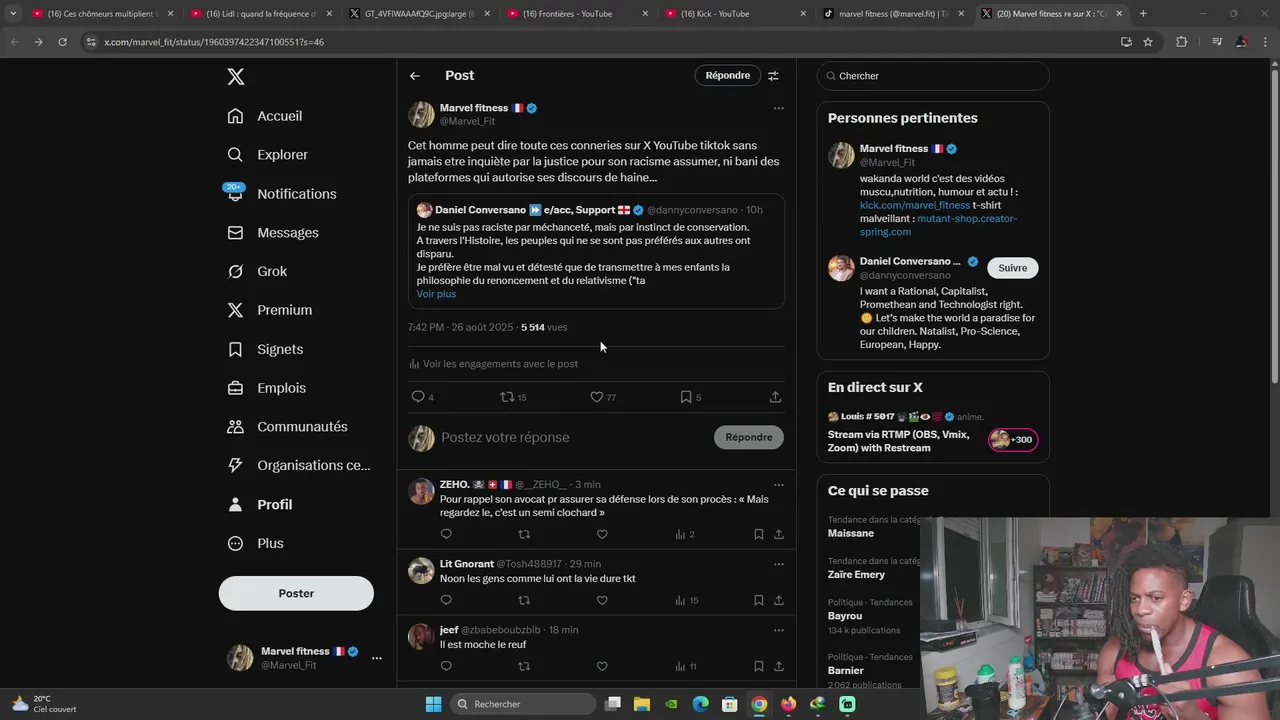The image size is (1280, 720).
Task: Reload the page in the browser
Action: 62,42
